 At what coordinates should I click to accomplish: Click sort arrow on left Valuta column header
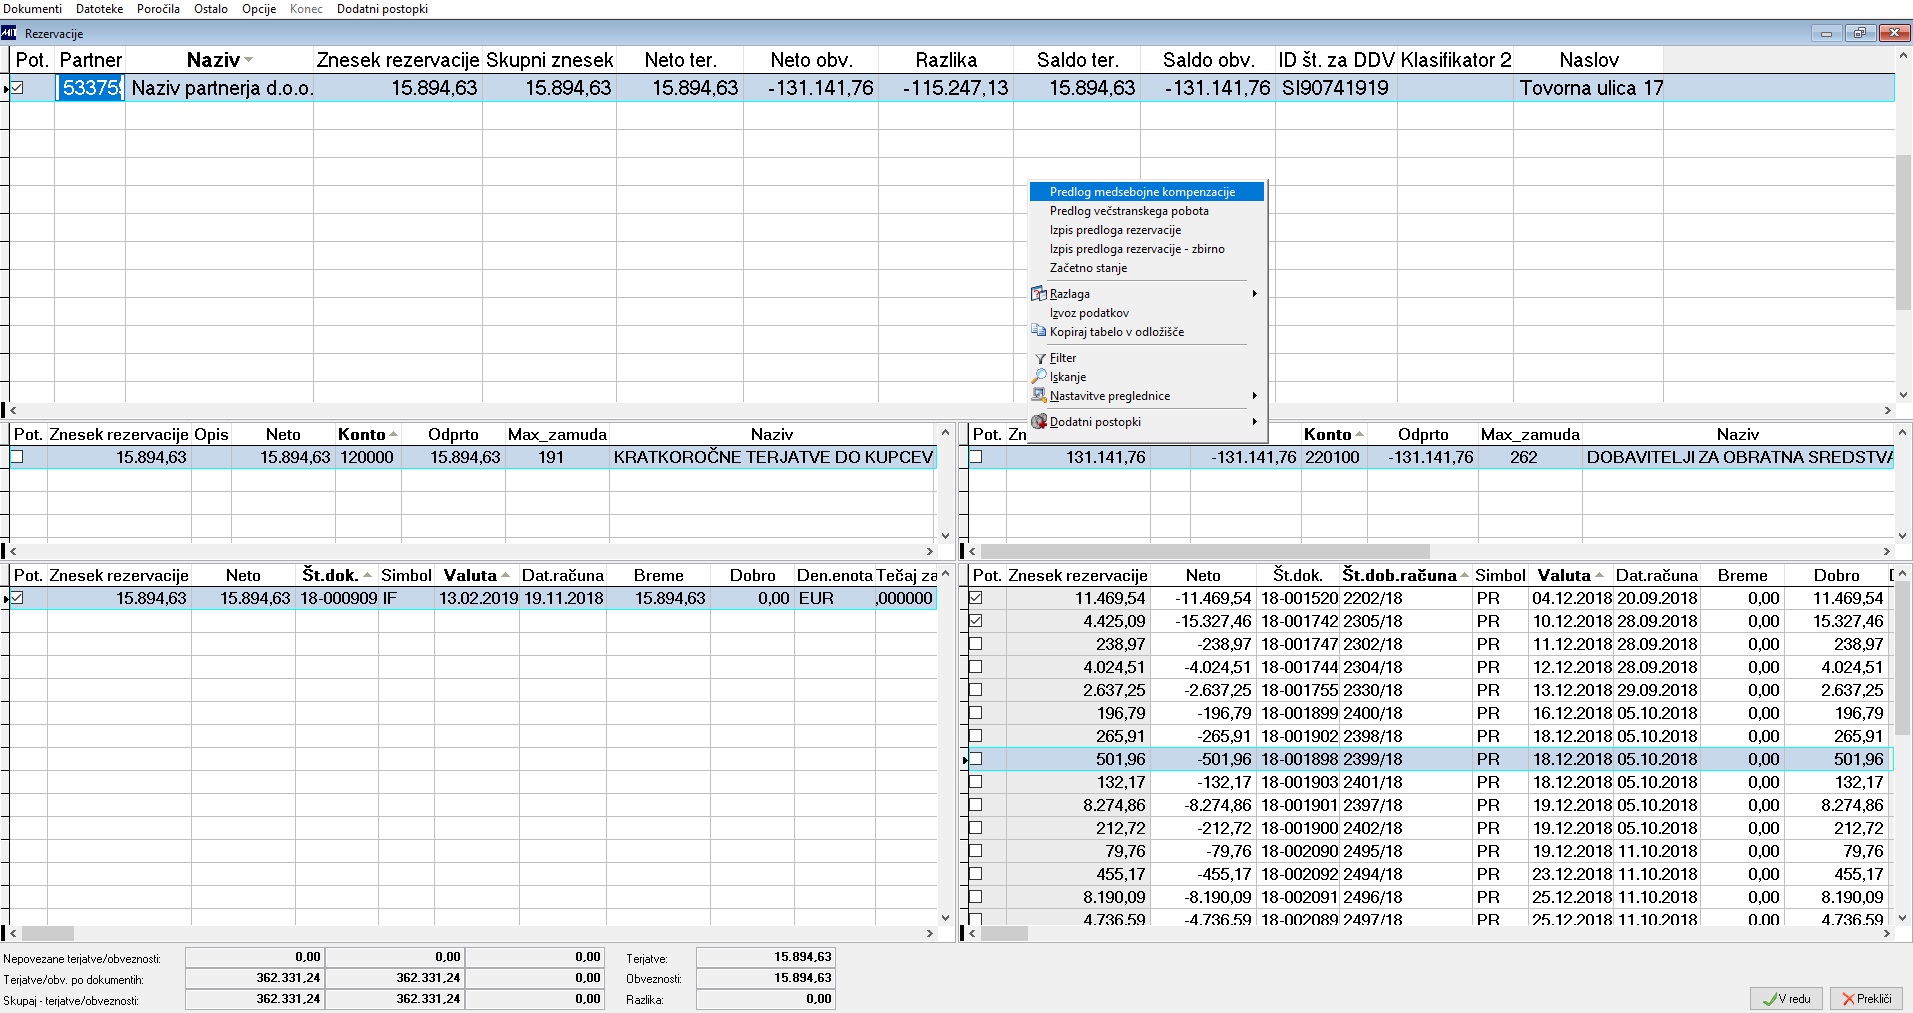click(x=505, y=576)
